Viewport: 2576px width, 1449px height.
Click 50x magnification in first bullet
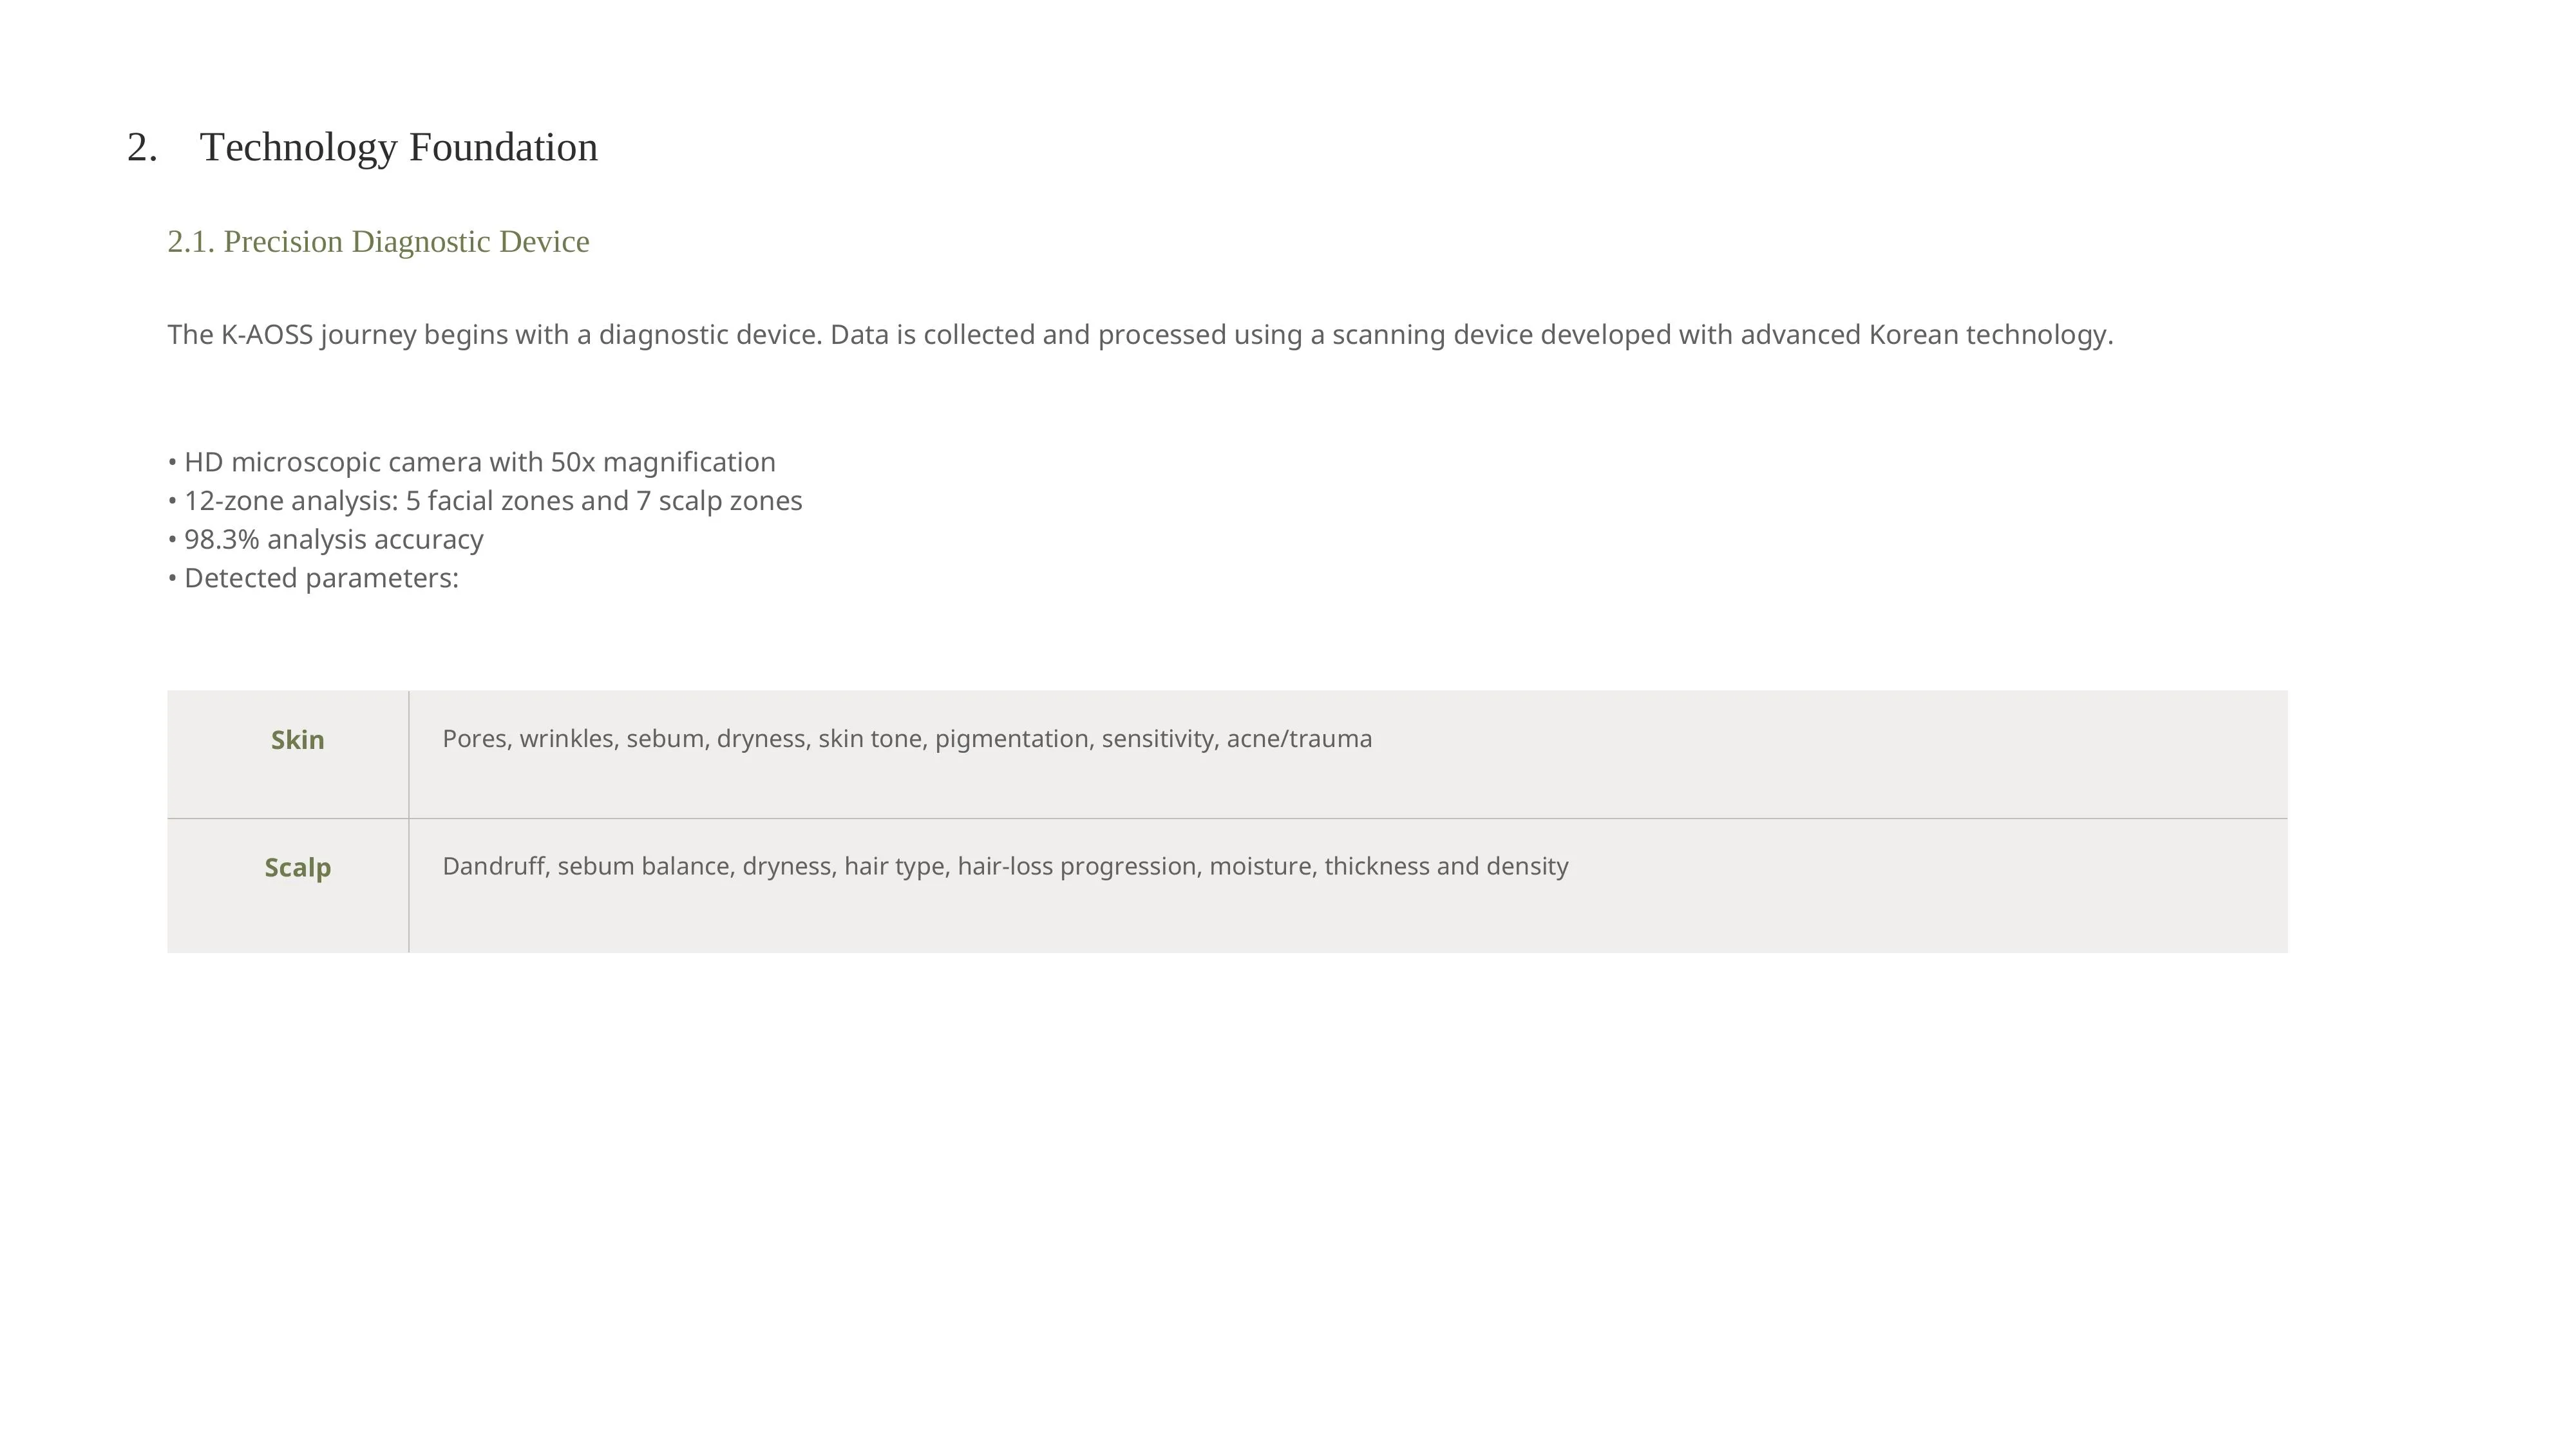click(x=663, y=462)
